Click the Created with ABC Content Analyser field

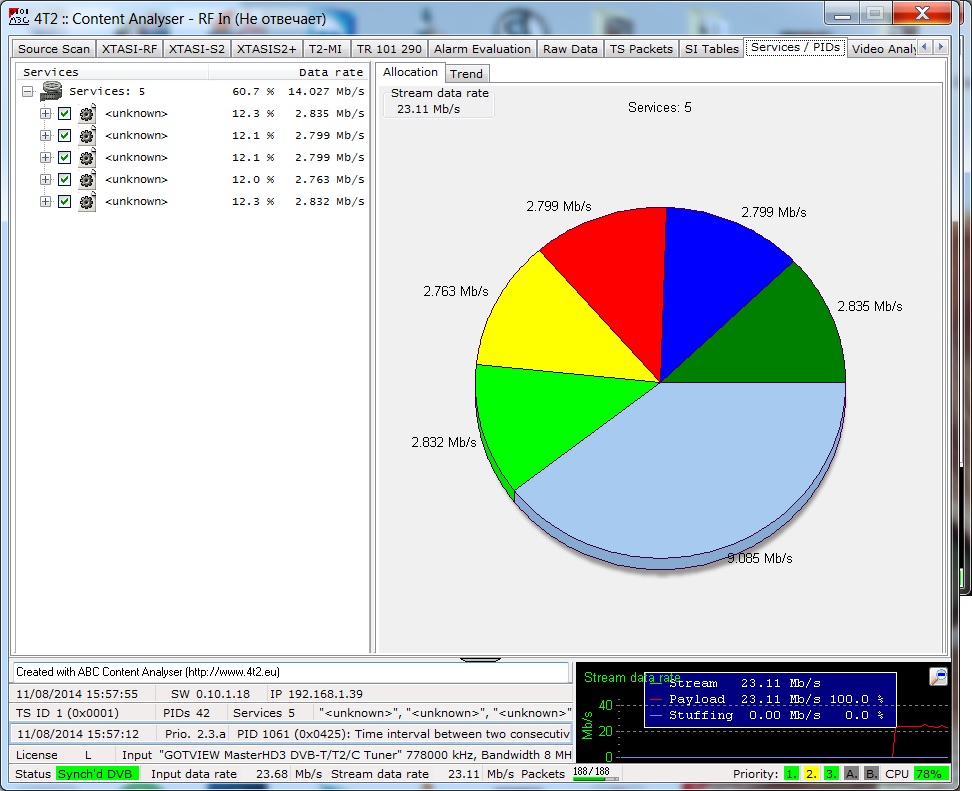tap(290, 672)
